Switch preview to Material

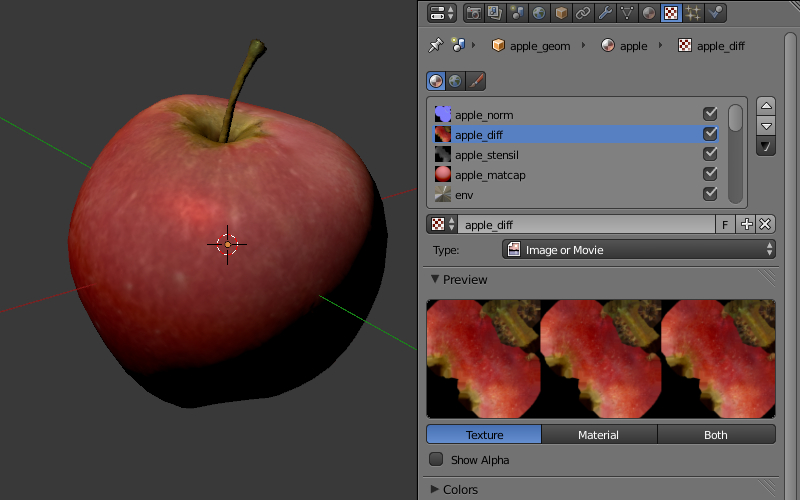(599, 435)
